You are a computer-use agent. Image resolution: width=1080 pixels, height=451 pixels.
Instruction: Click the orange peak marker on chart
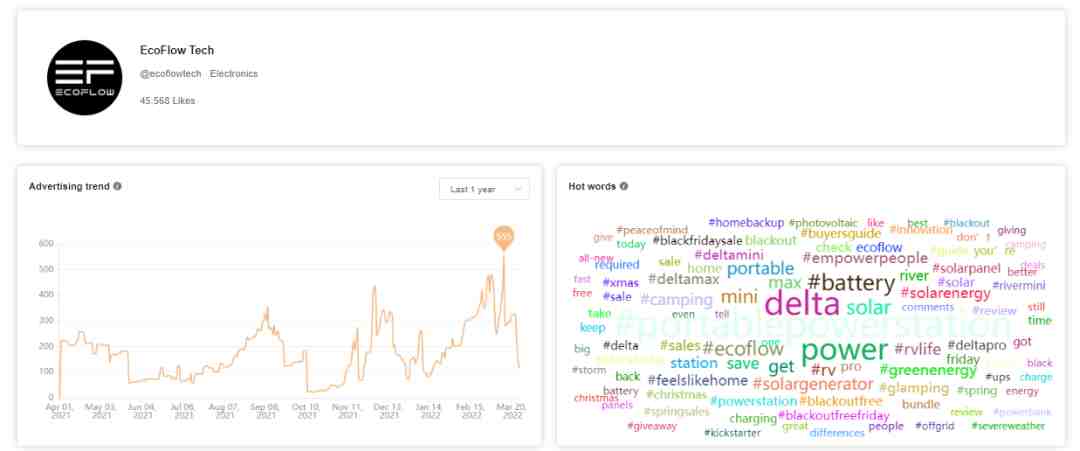tap(503, 237)
